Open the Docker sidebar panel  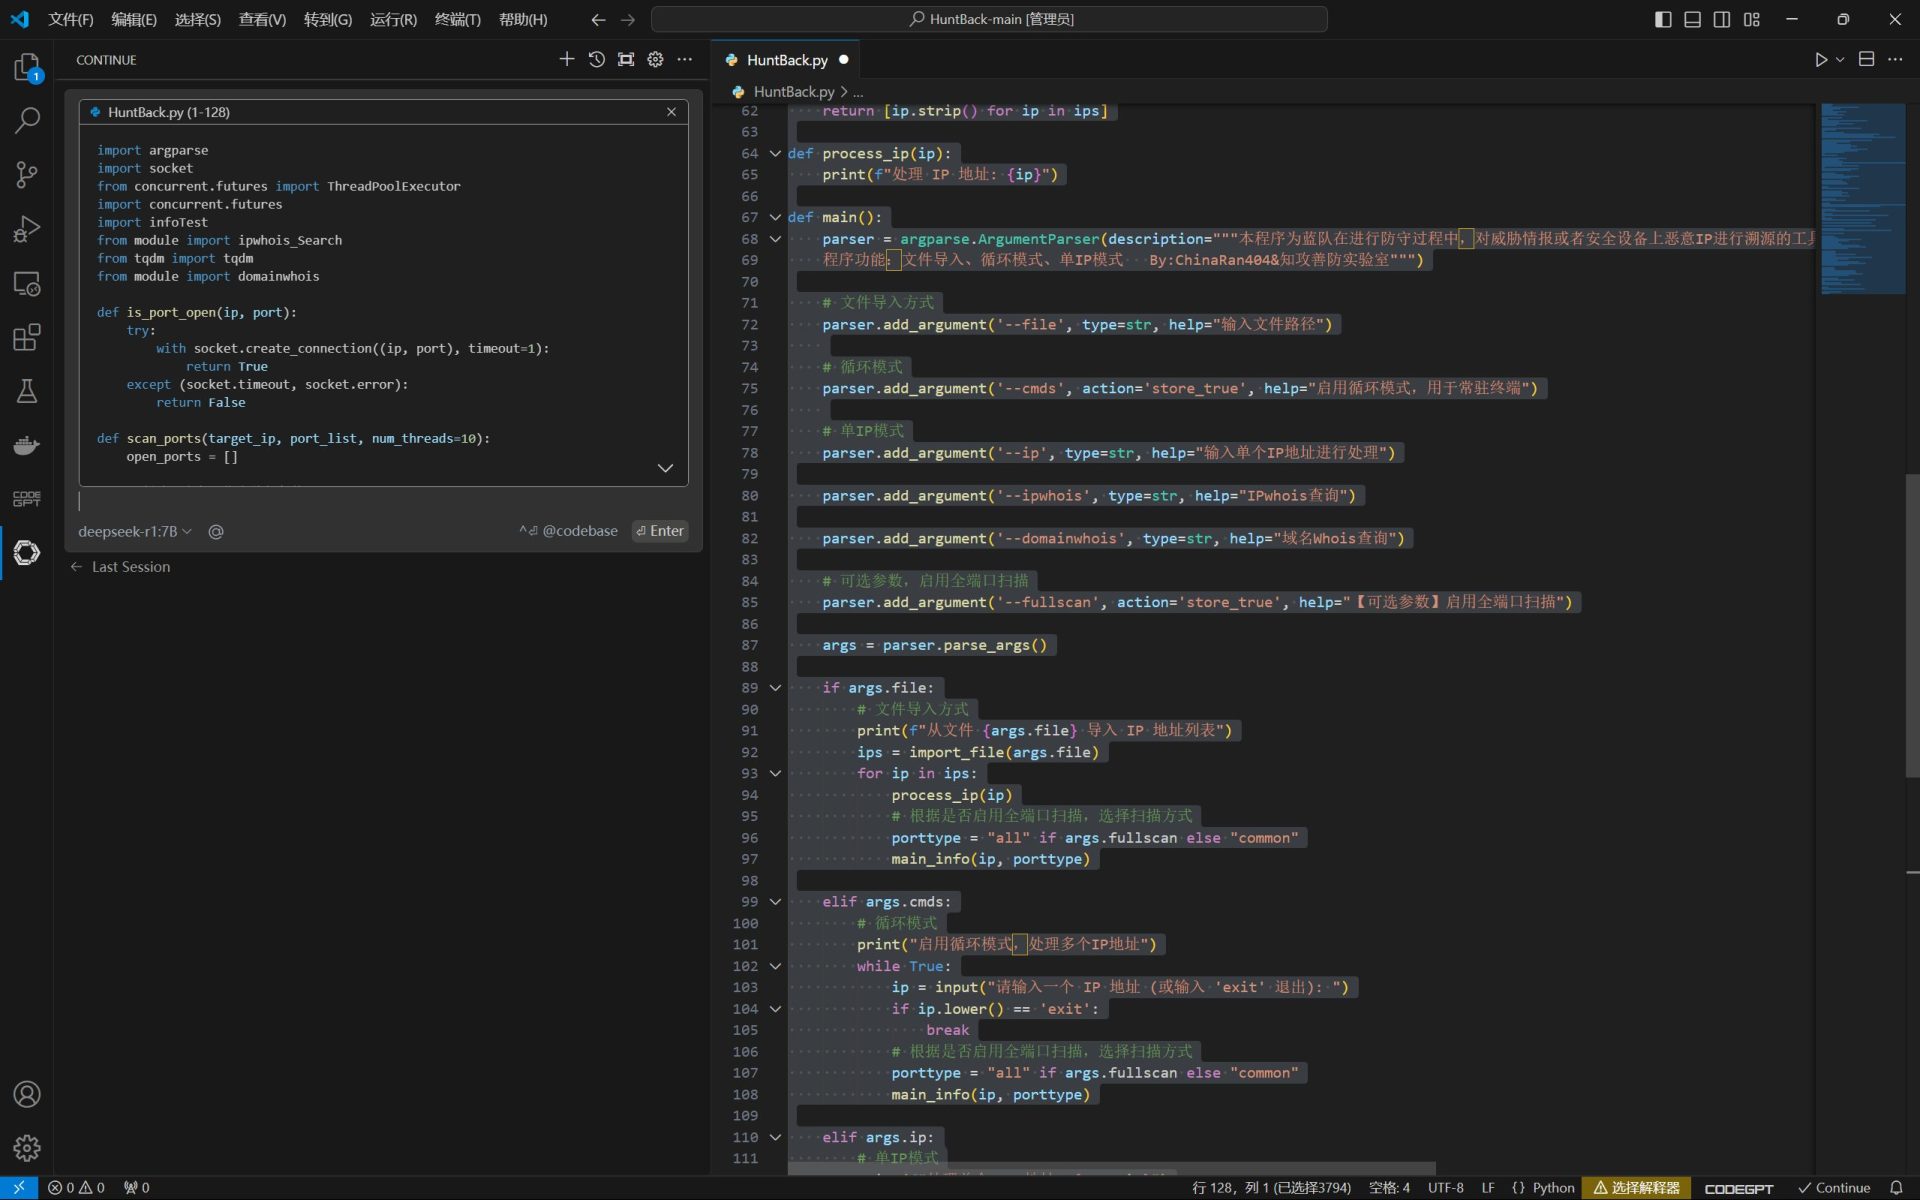27,445
